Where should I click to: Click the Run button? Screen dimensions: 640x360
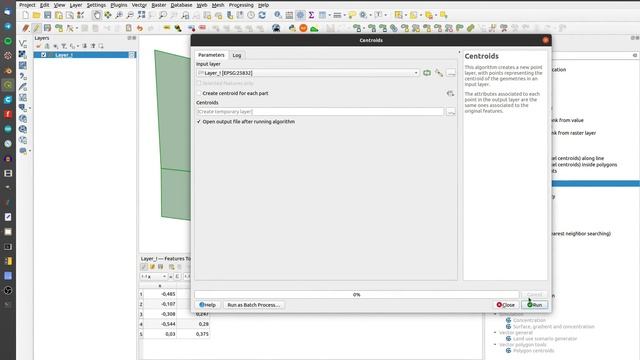pyautogui.click(x=534, y=305)
